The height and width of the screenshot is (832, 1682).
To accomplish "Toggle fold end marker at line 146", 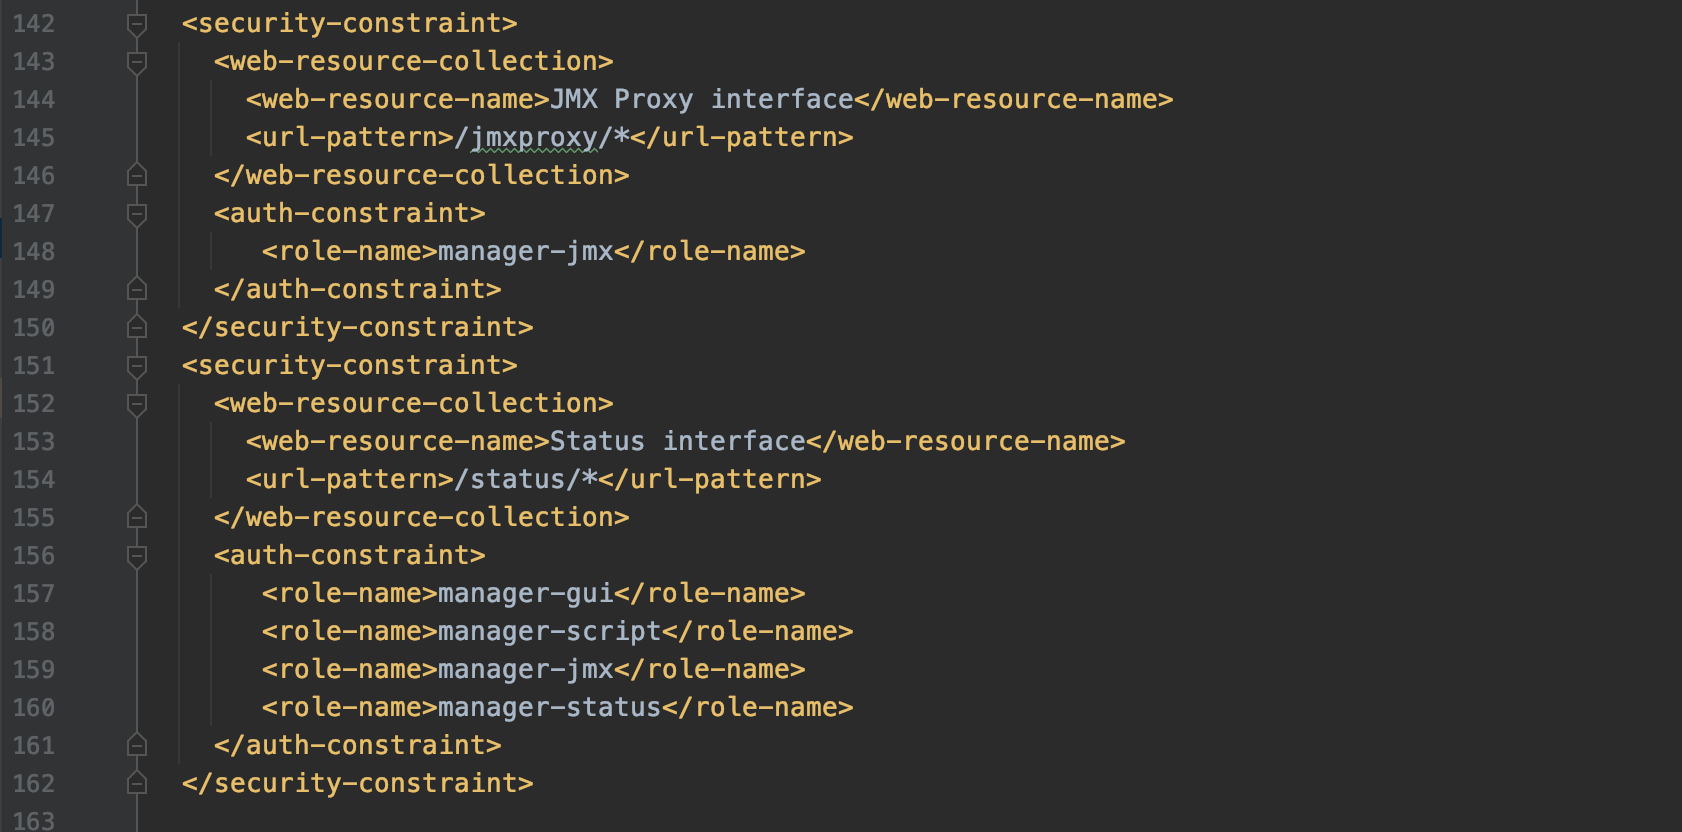I will pyautogui.click(x=137, y=176).
